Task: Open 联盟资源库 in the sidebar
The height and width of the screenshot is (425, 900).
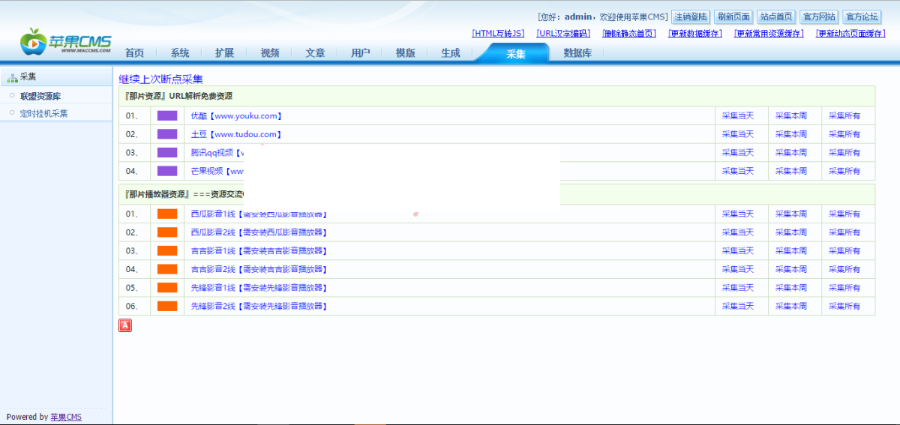Action: pyautogui.click(x=41, y=96)
